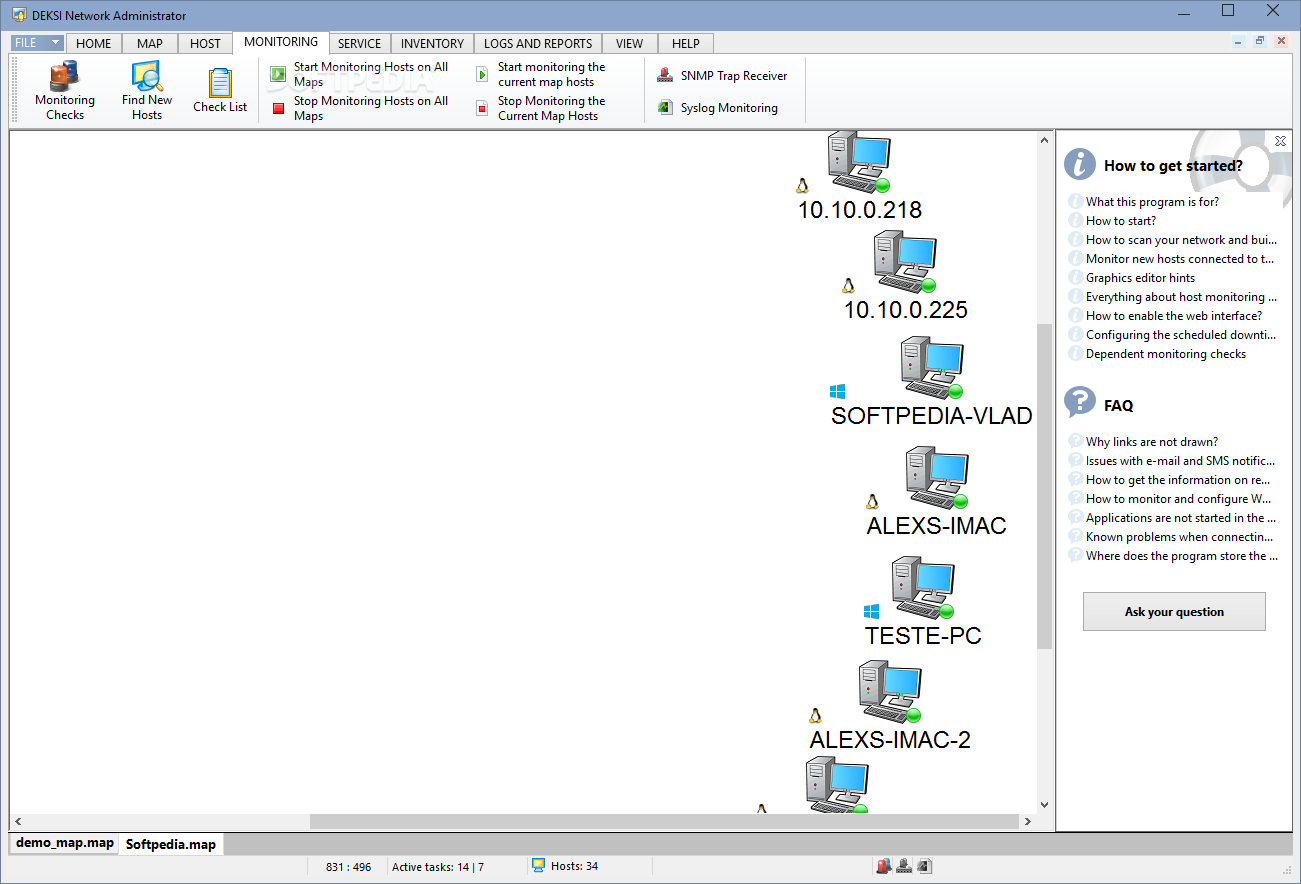The height and width of the screenshot is (884, 1301).
Task: Open the SNMP Trap Receiver
Action: click(722, 76)
